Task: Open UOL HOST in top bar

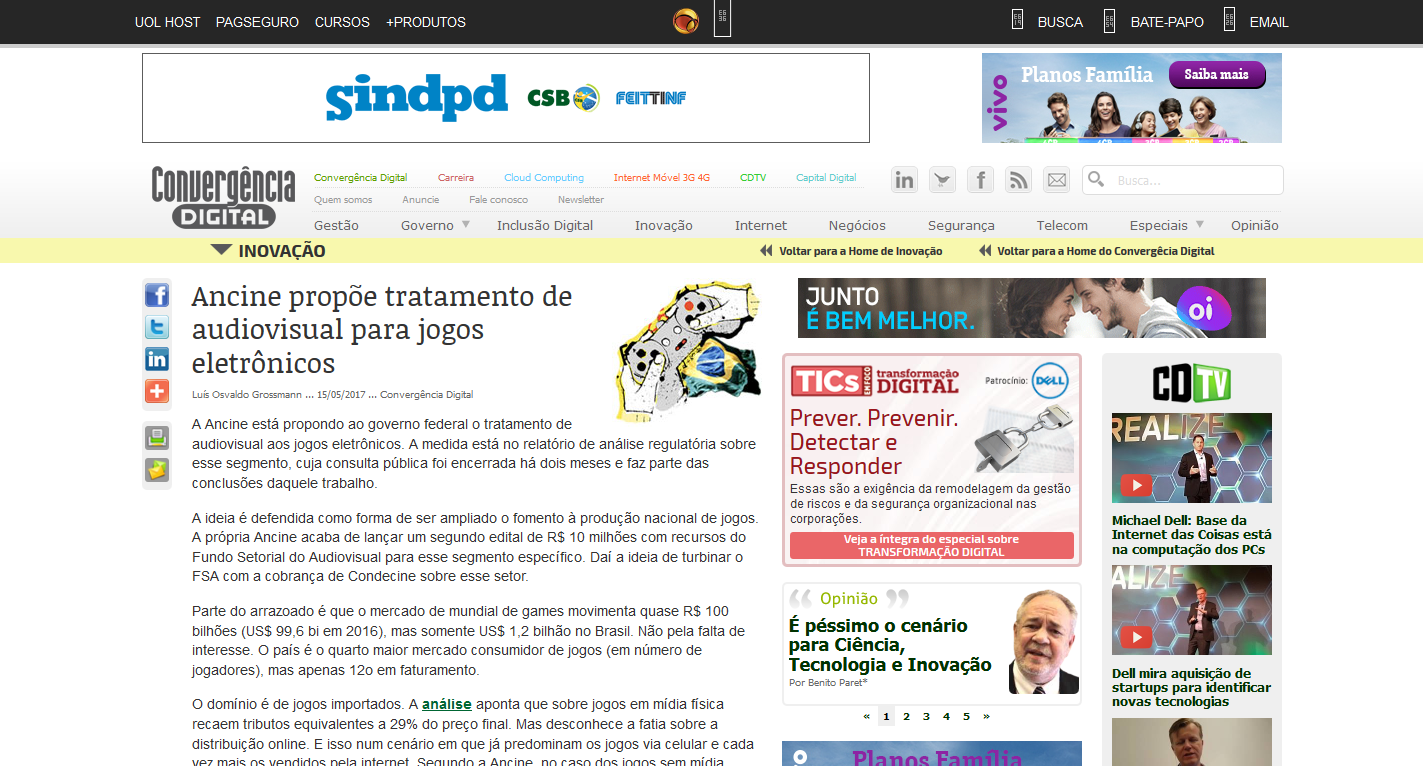Action: [168, 22]
